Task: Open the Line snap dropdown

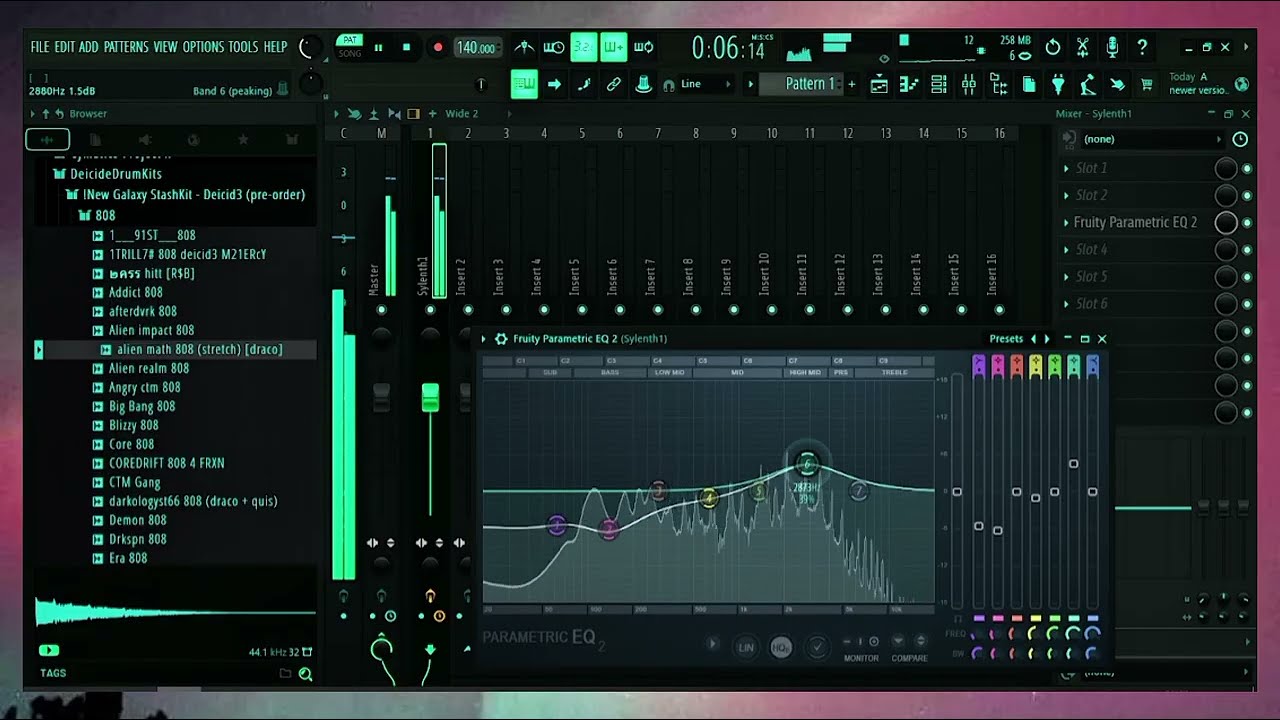Action: point(705,84)
